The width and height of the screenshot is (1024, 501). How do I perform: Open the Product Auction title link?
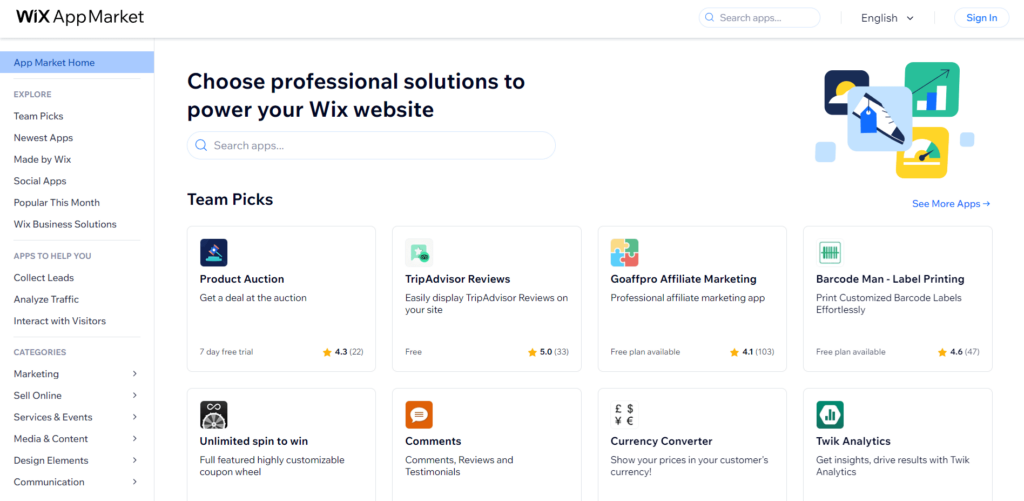242,279
